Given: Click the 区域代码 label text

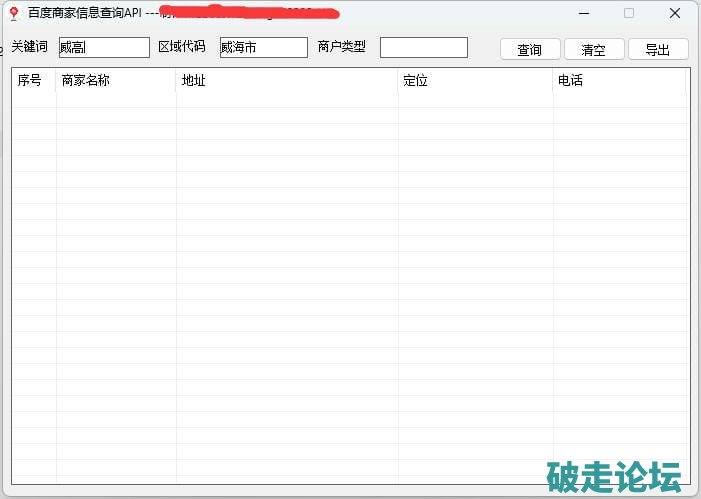Looking at the screenshot, I should pos(181,47).
